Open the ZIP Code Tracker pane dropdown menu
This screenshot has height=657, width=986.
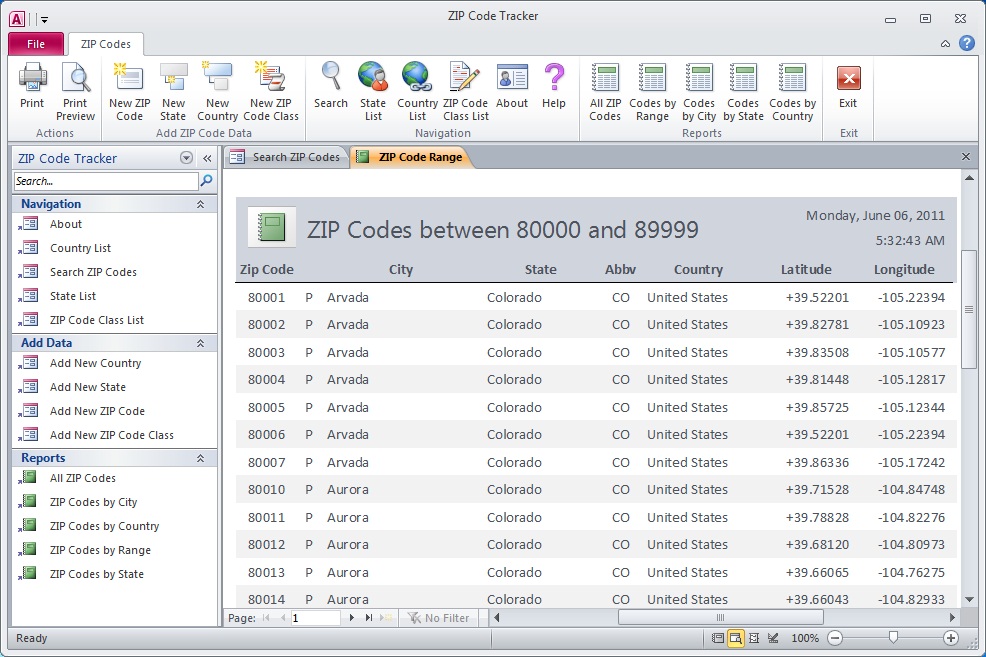[x=186, y=158]
